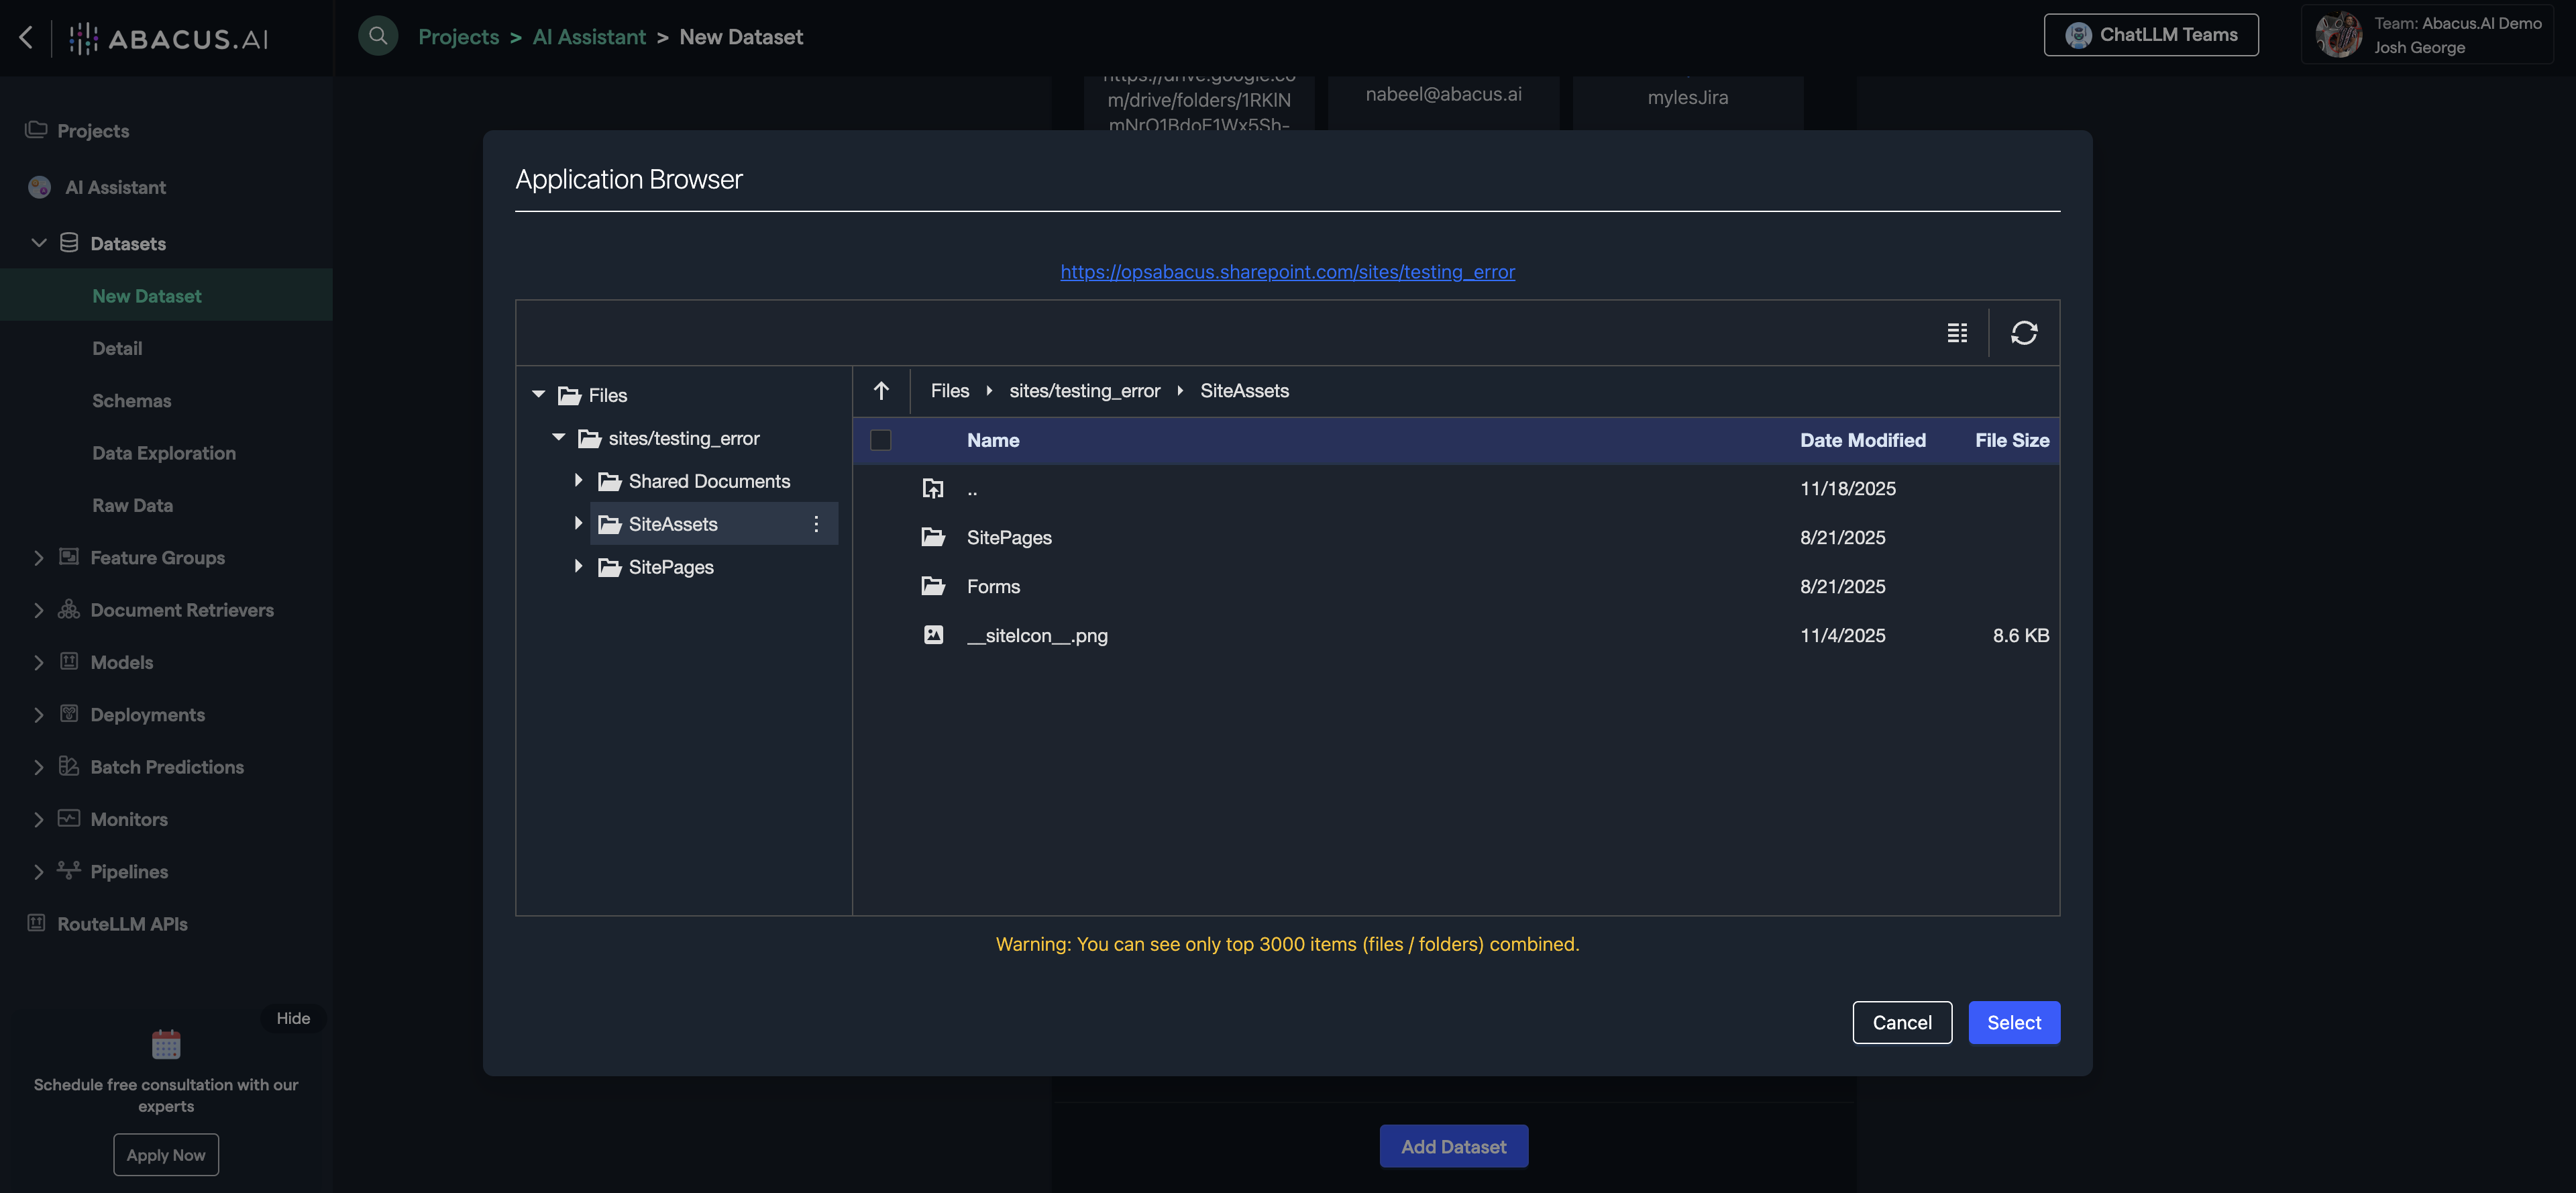Toggle the ChatLLM Teams button
Image resolution: width=2576 pixels, height=1193 pixels.
pyautogui.click(x=2150, y=33)
